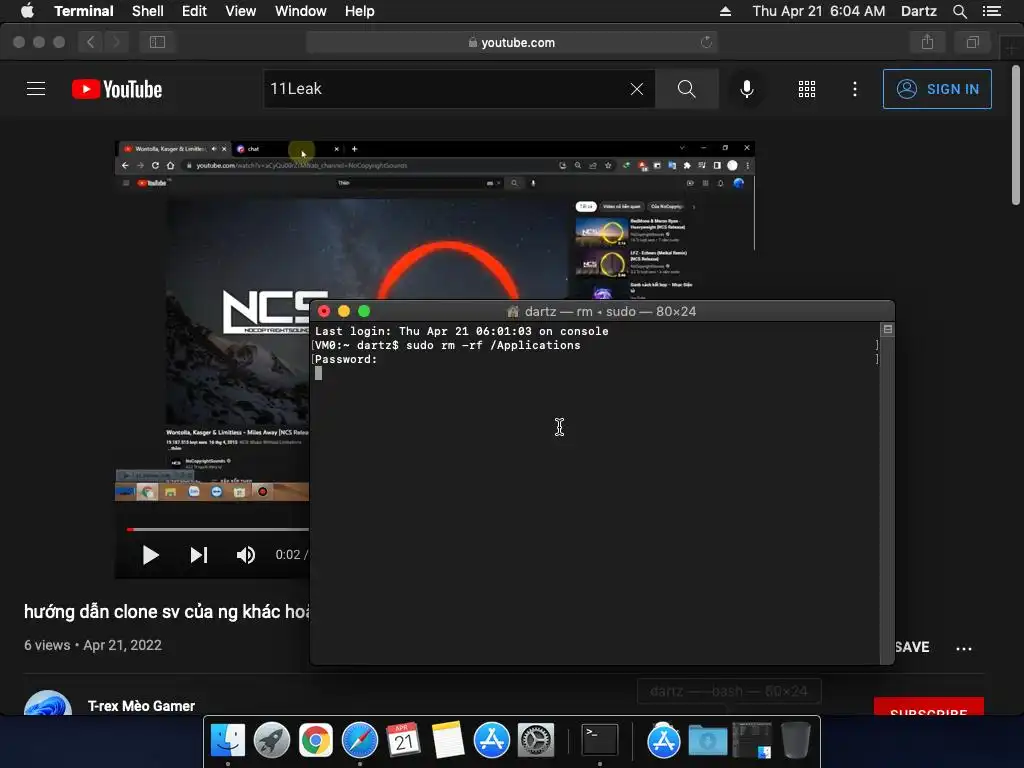
Task: Open Launchpad from the Dock
Action: tap(272, 741)
